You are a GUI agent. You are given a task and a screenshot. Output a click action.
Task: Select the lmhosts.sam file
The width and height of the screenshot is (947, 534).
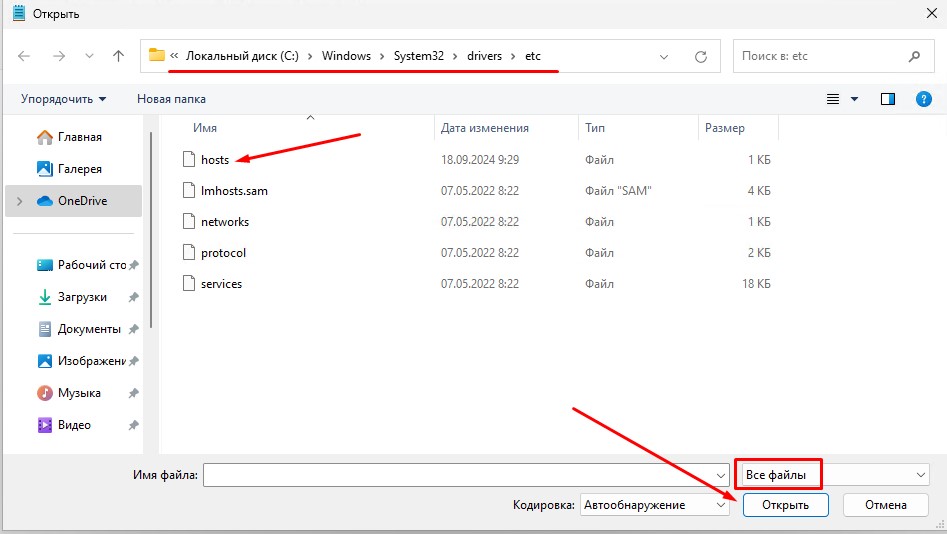pos(234,191)
